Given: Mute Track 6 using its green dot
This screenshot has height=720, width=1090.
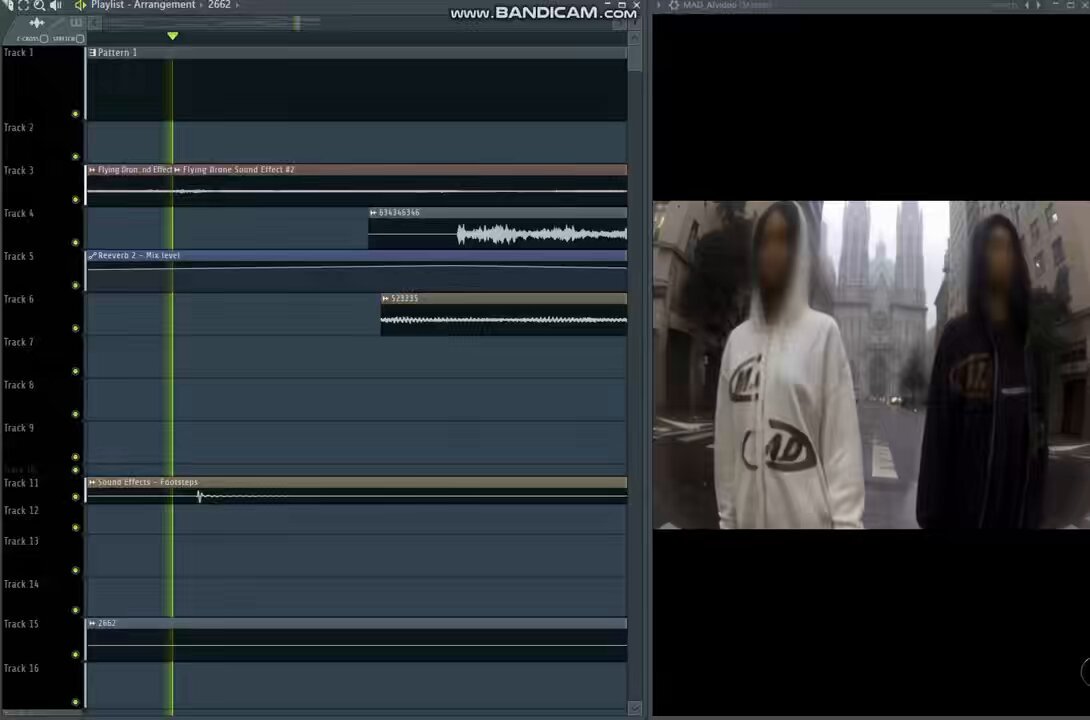Looking at the screenshot, I should 76,328.
